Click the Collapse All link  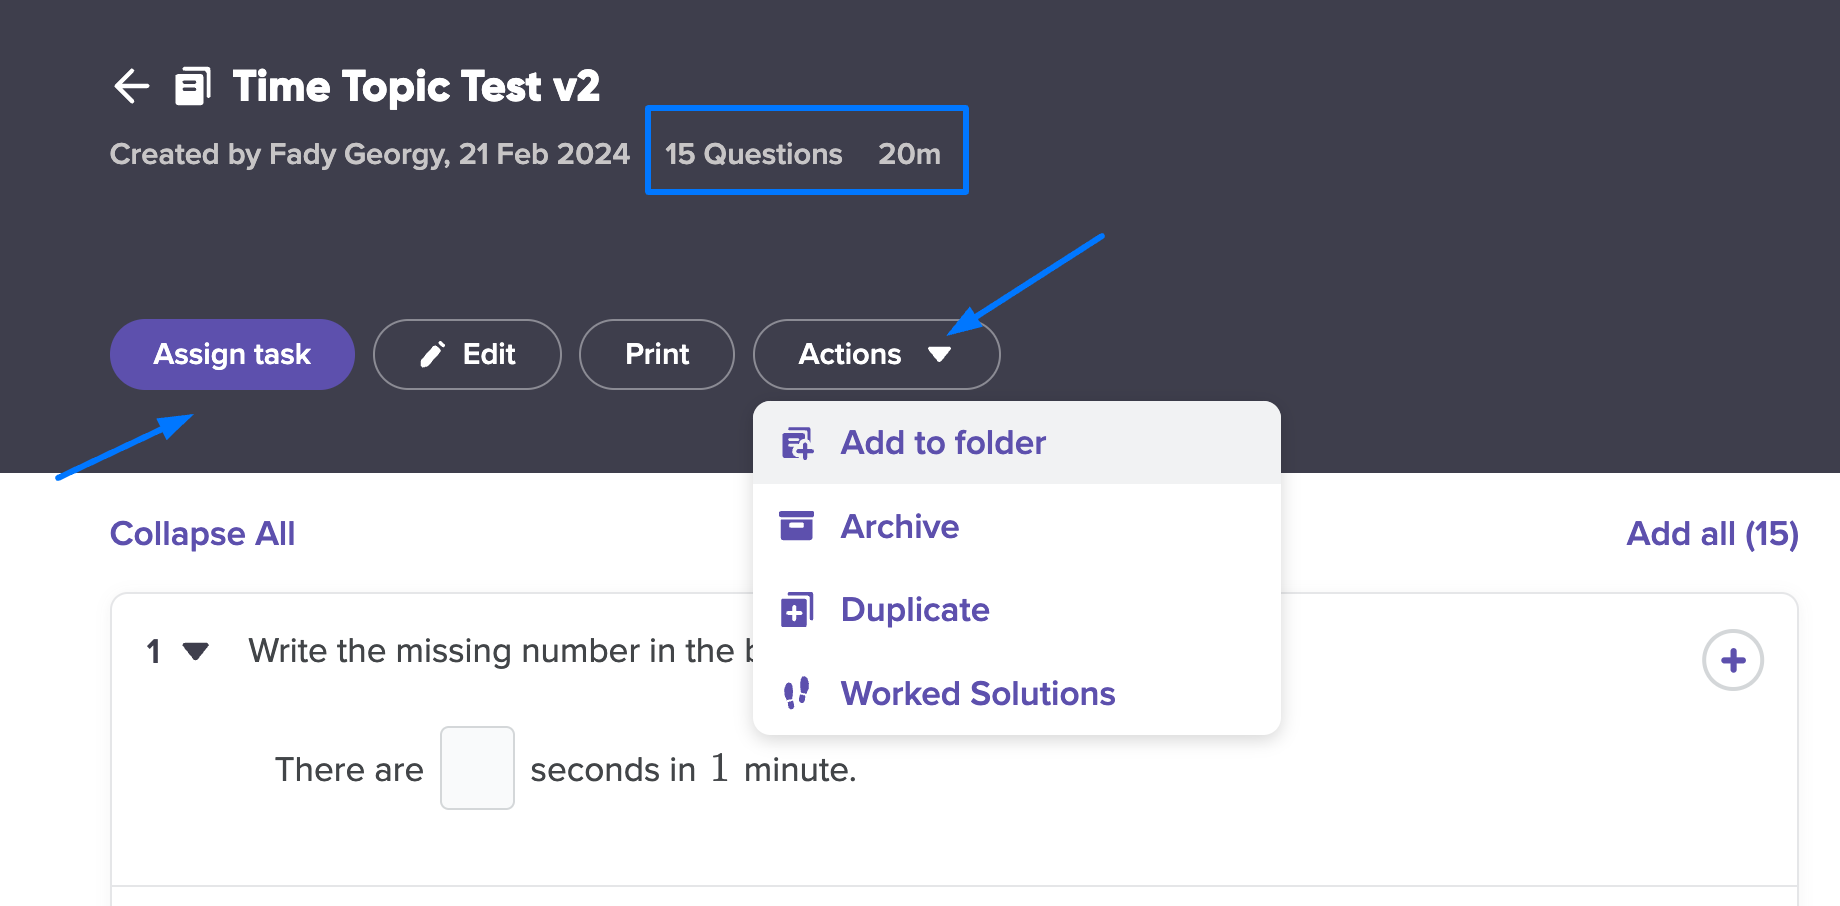coord(202,534)
